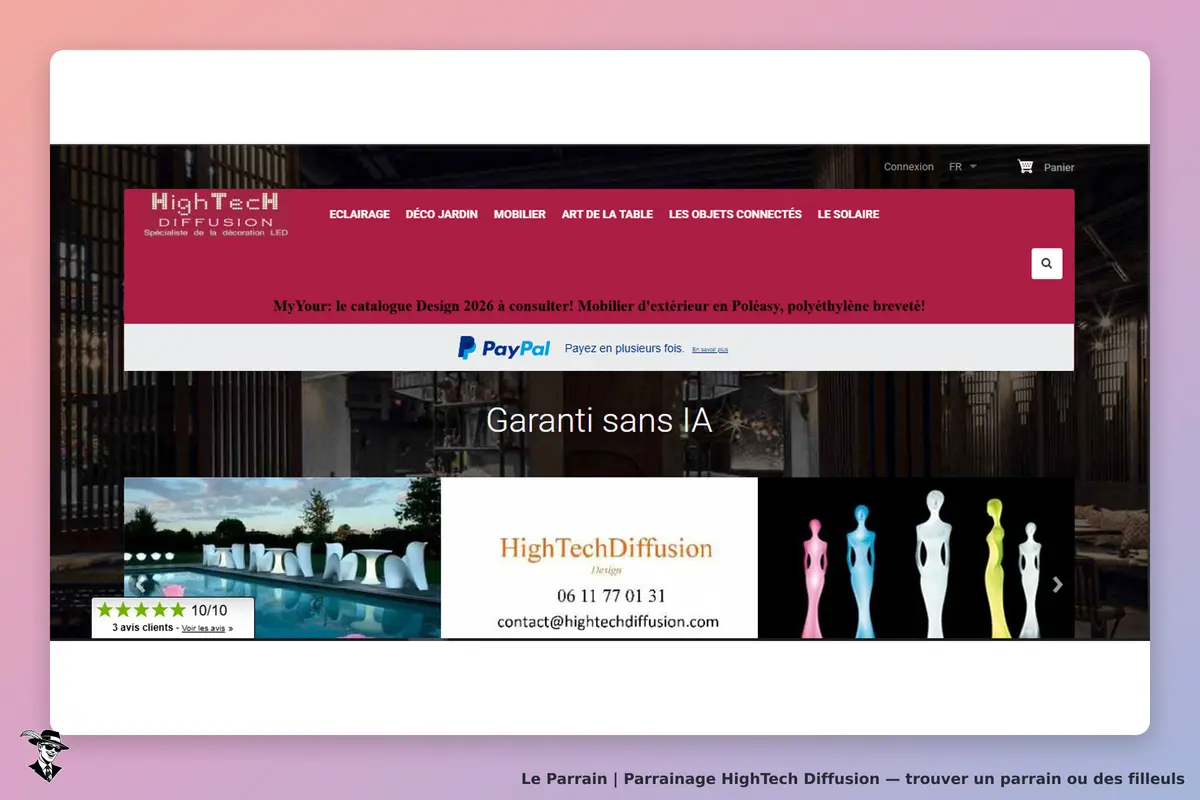Open the HighTechDiffusion contact card slide
The width and height of the screenshot is (1200, 800).
(599, 557)
